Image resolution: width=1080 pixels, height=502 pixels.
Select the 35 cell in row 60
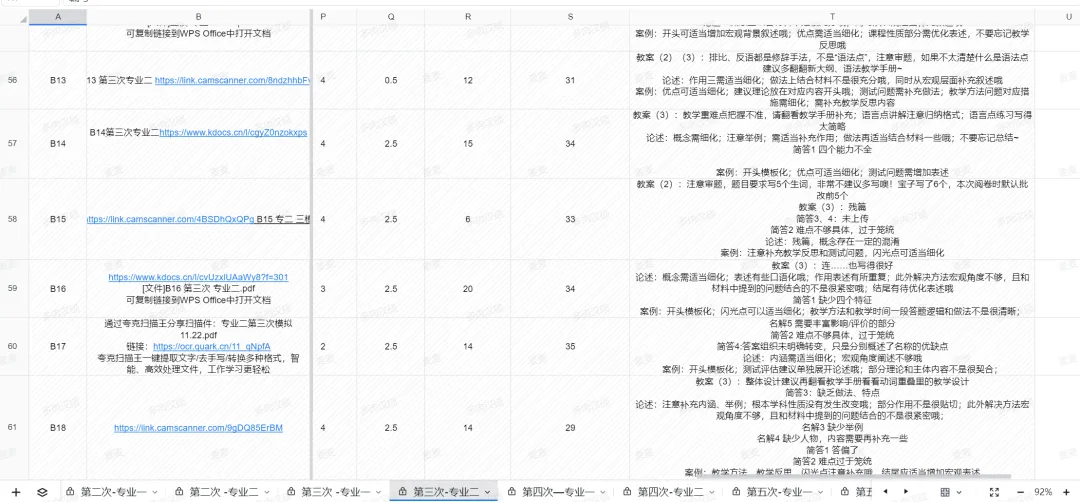[570, 346]
